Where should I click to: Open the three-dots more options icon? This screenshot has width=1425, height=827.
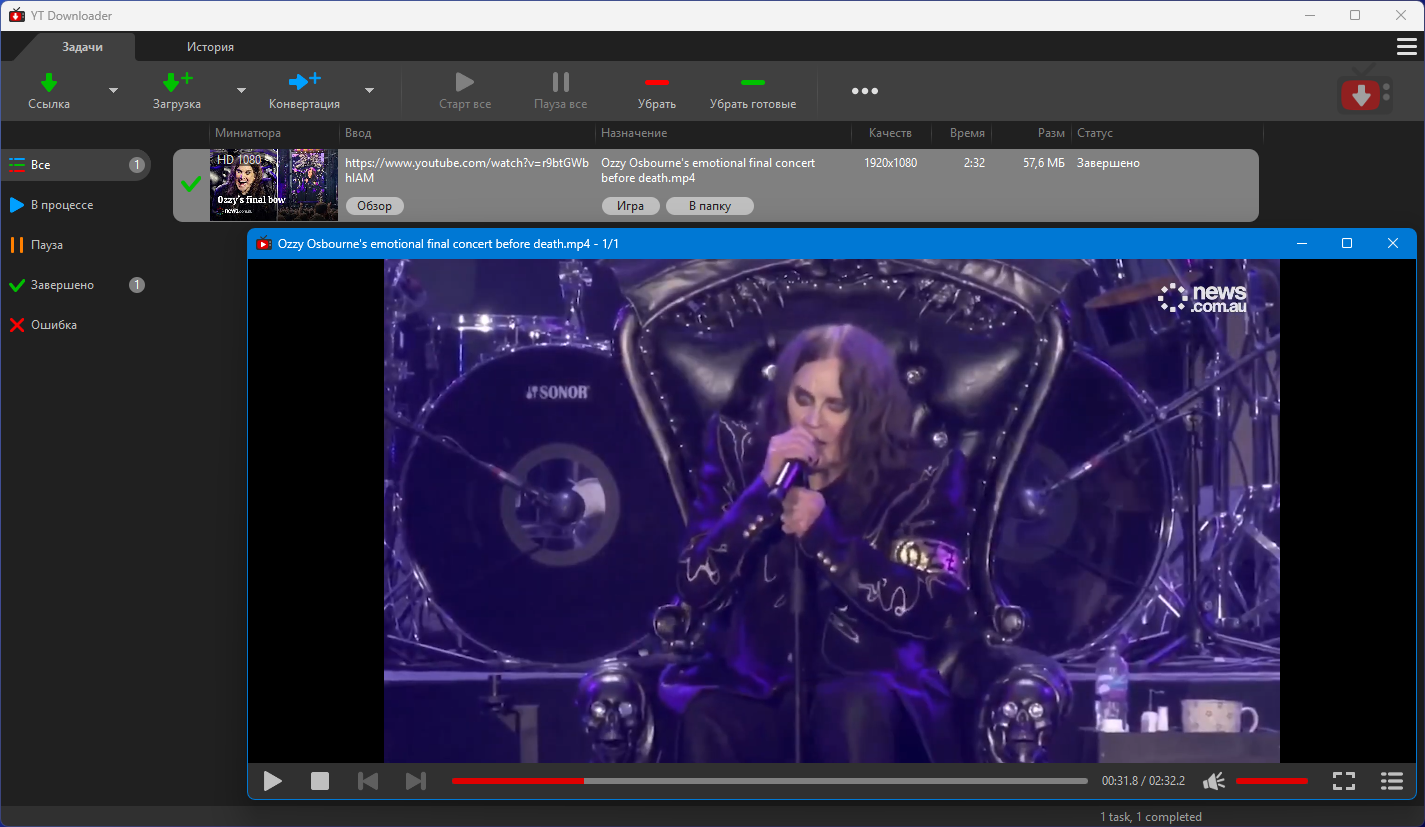[x=865, y=91]
